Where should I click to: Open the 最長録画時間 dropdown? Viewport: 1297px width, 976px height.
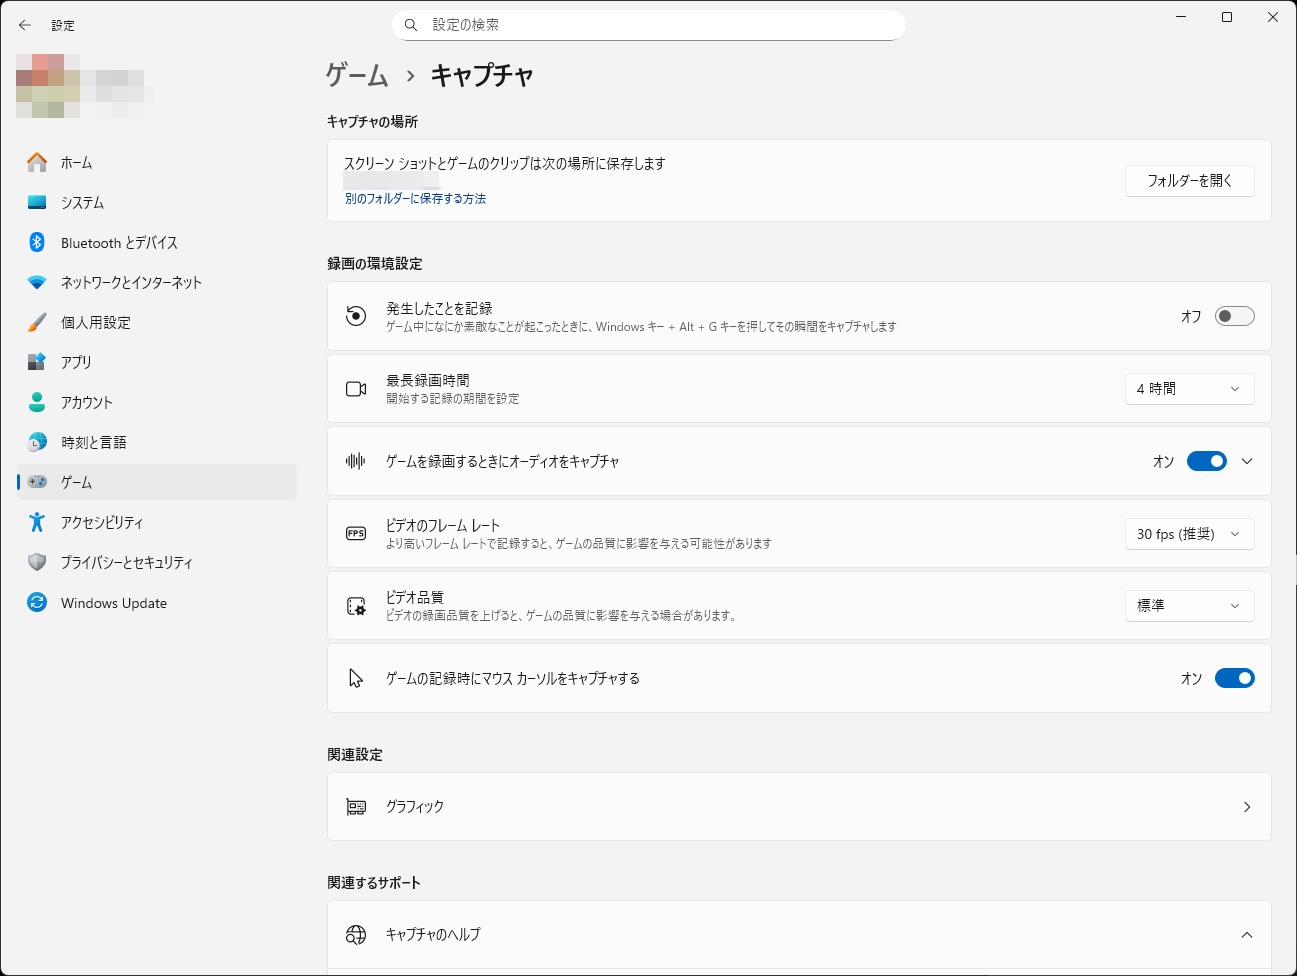click(1189, 389)
